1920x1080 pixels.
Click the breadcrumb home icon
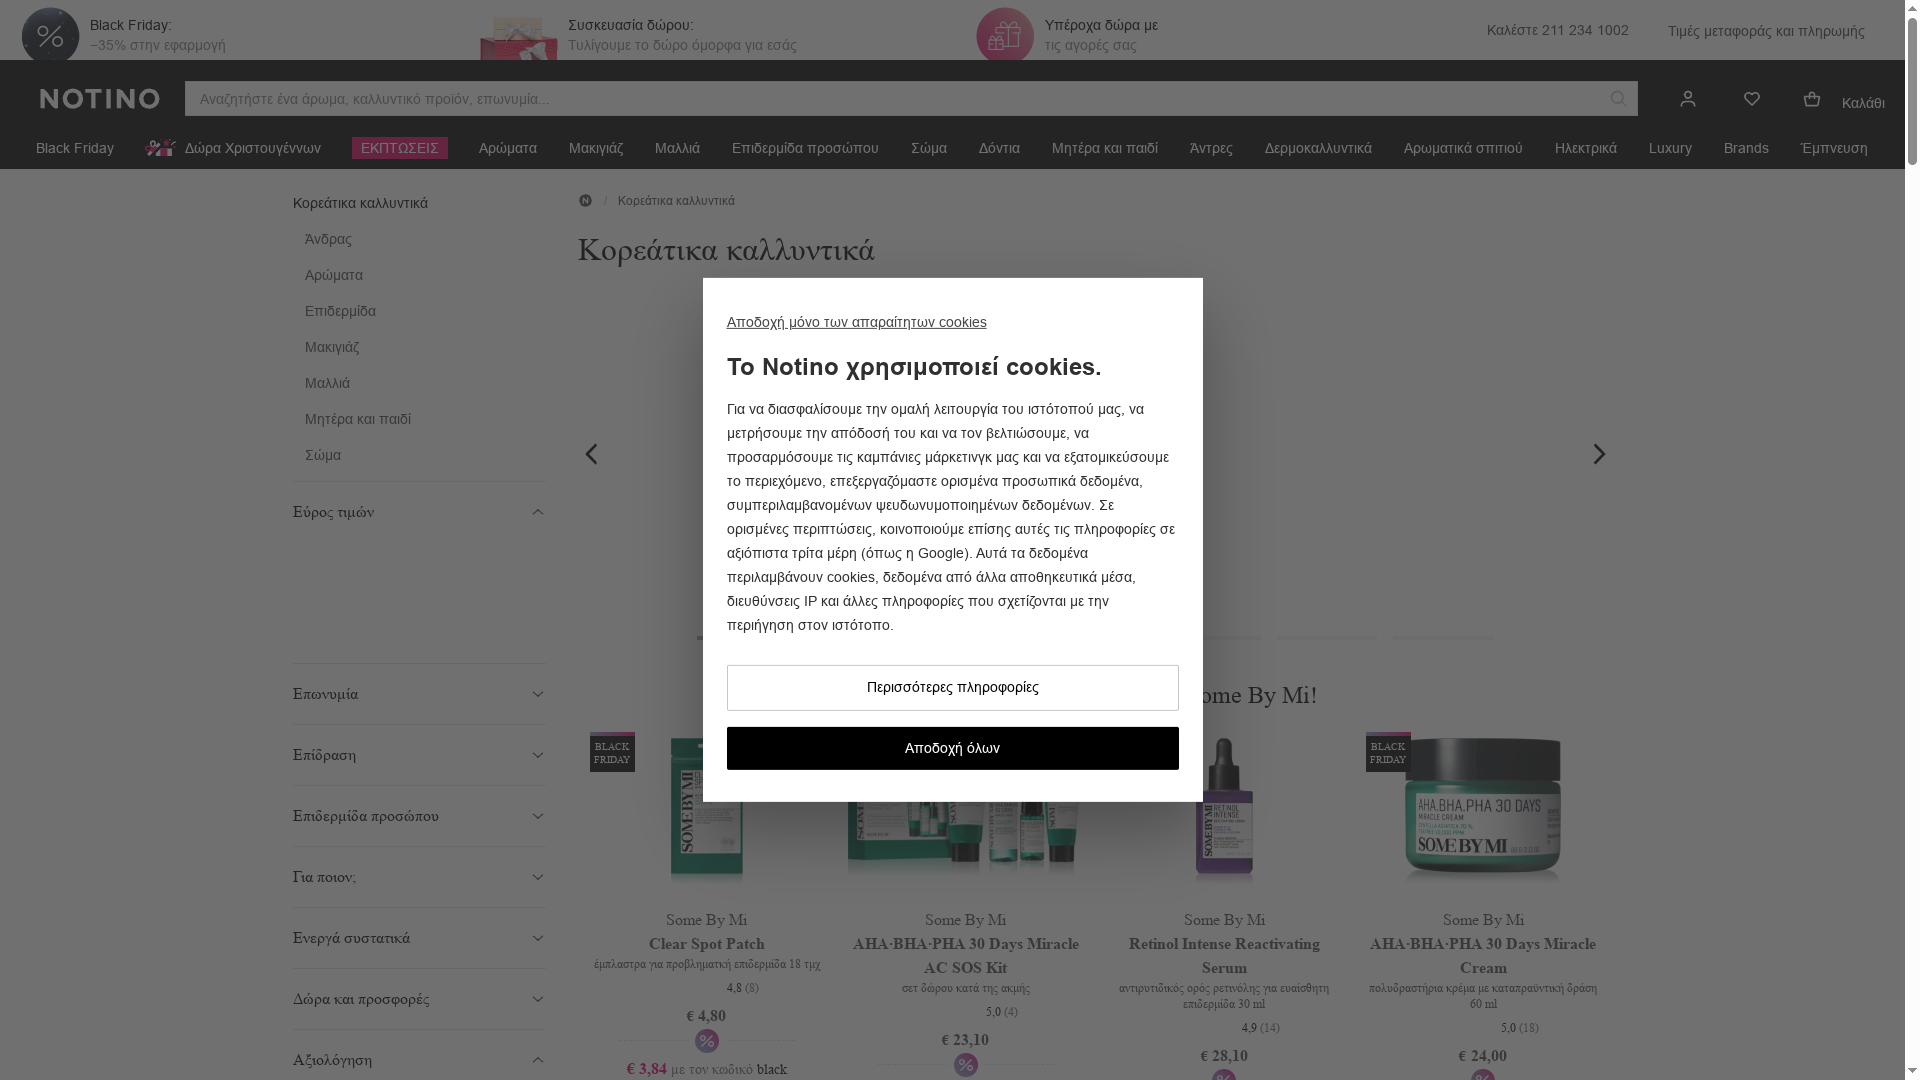[x=585, y=201]
